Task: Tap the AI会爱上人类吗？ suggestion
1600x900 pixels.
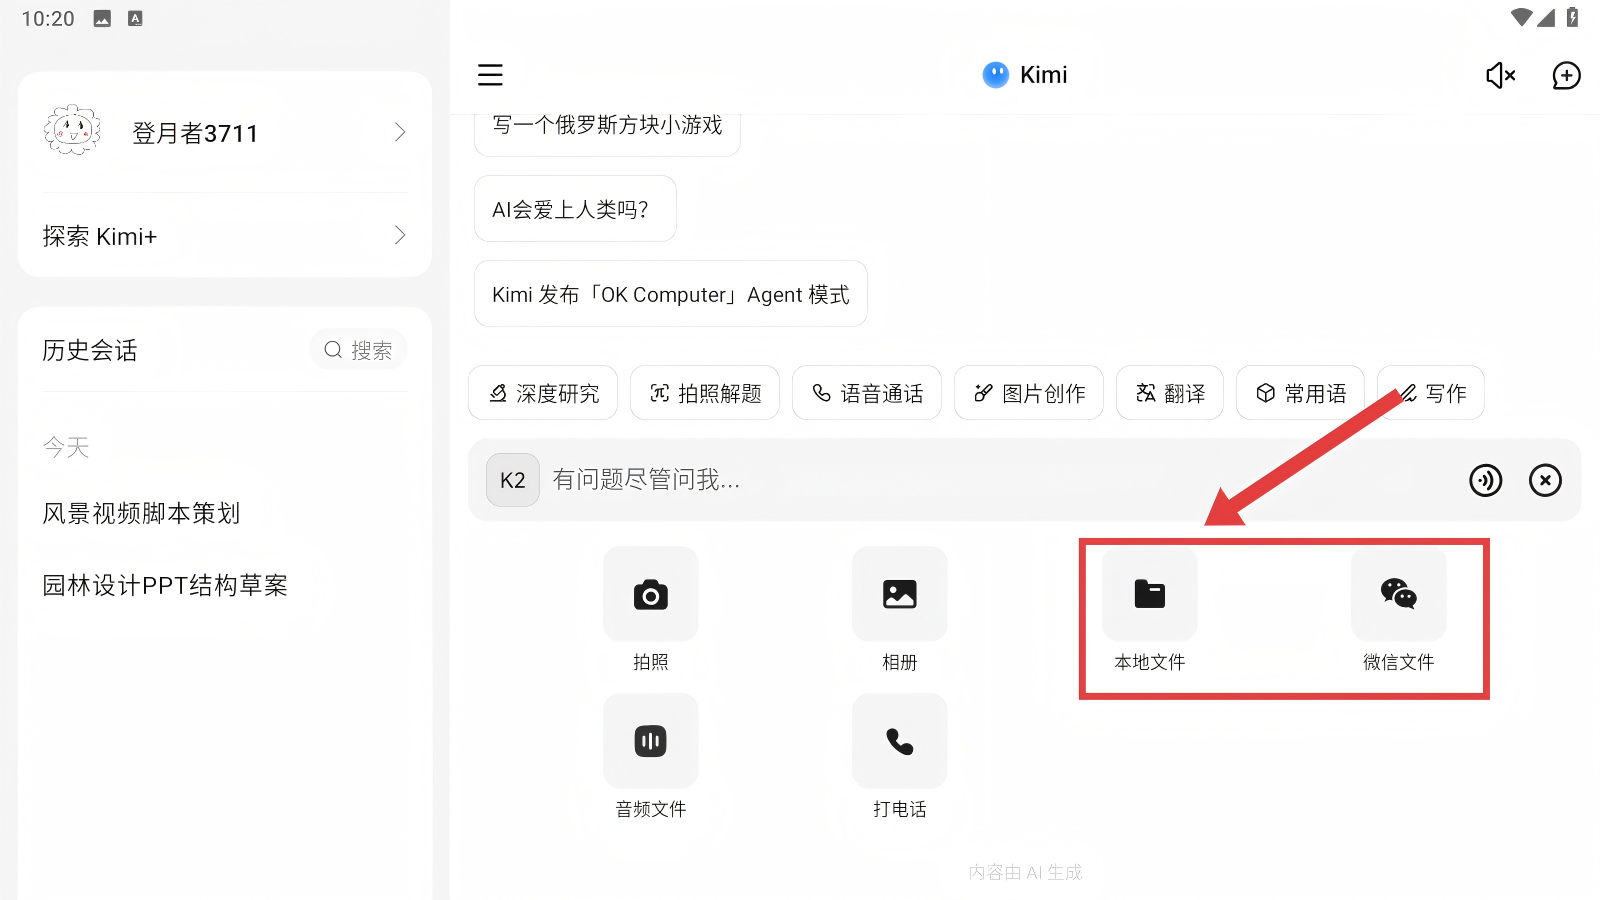Action: click(x=575, y=209)
